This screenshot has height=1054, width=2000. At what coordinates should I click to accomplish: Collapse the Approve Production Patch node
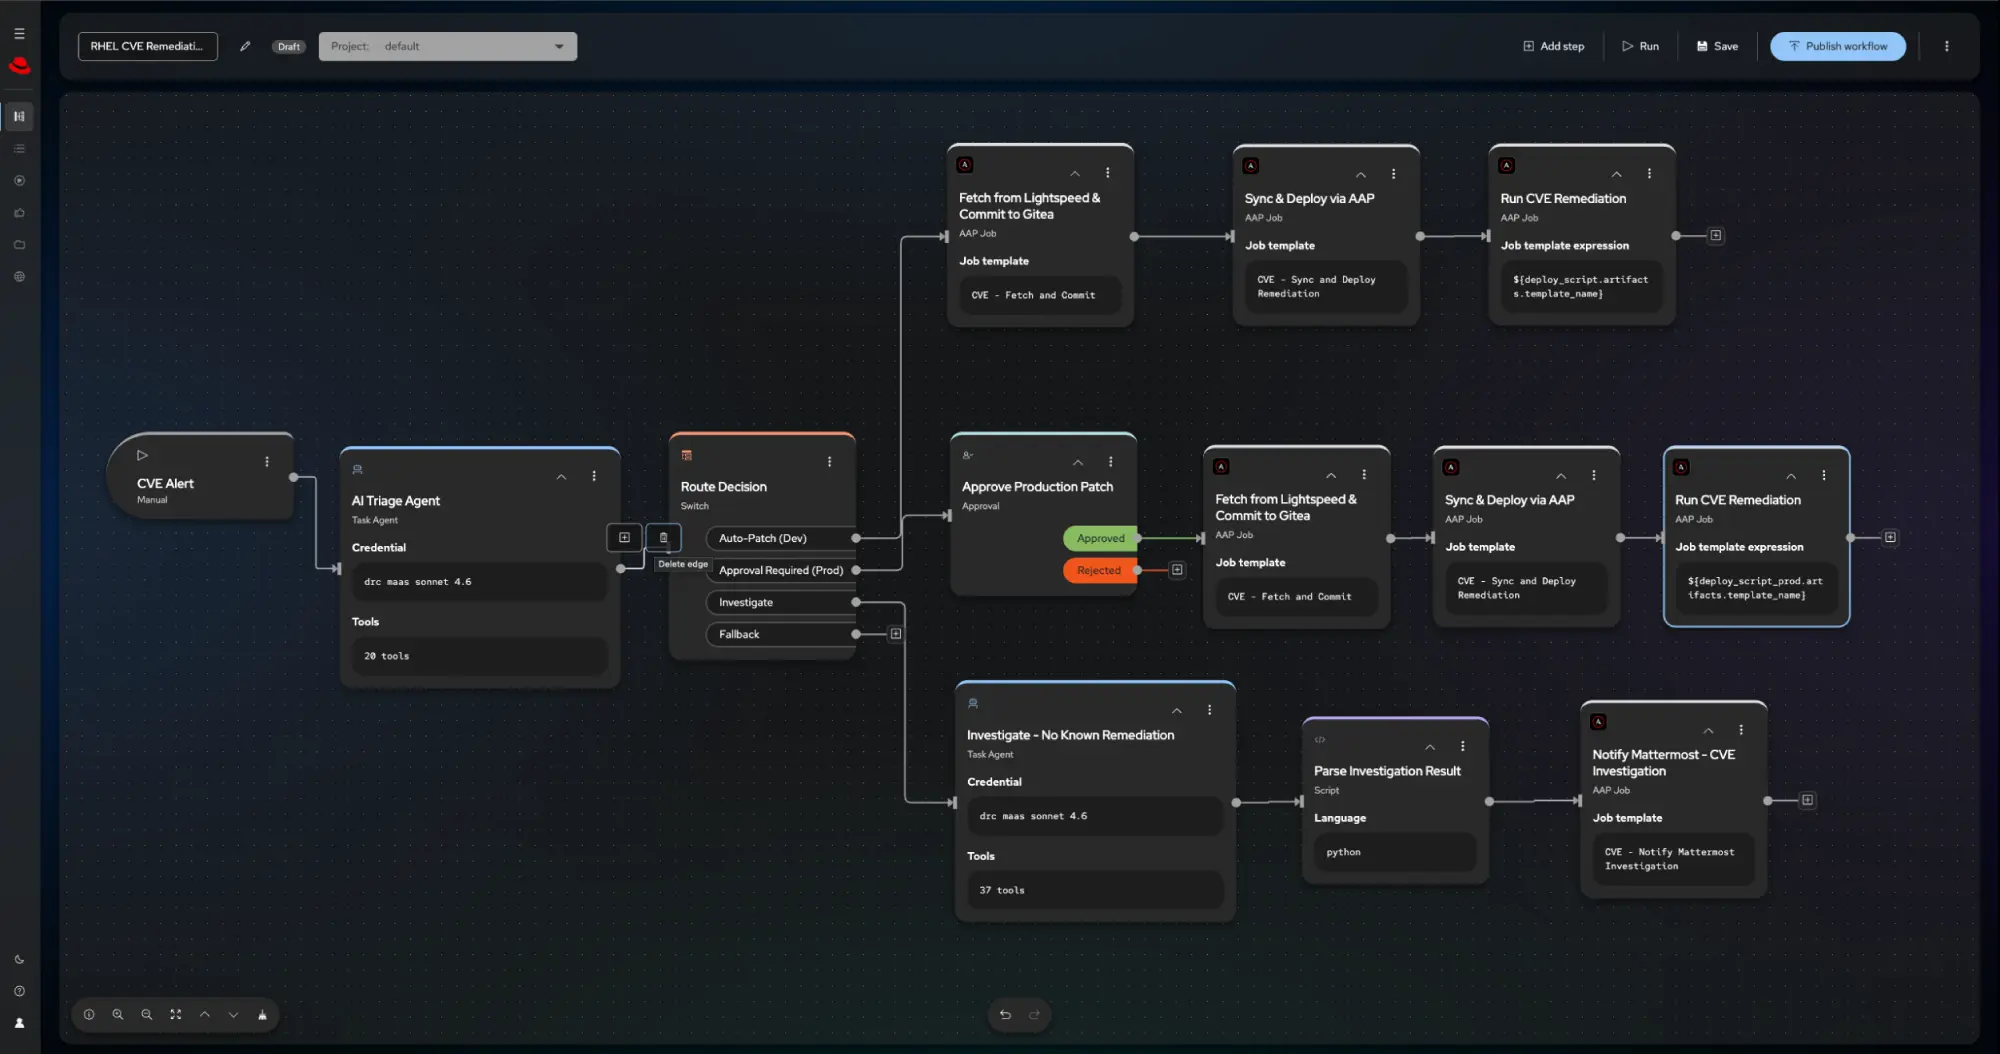coord(1077,462)
